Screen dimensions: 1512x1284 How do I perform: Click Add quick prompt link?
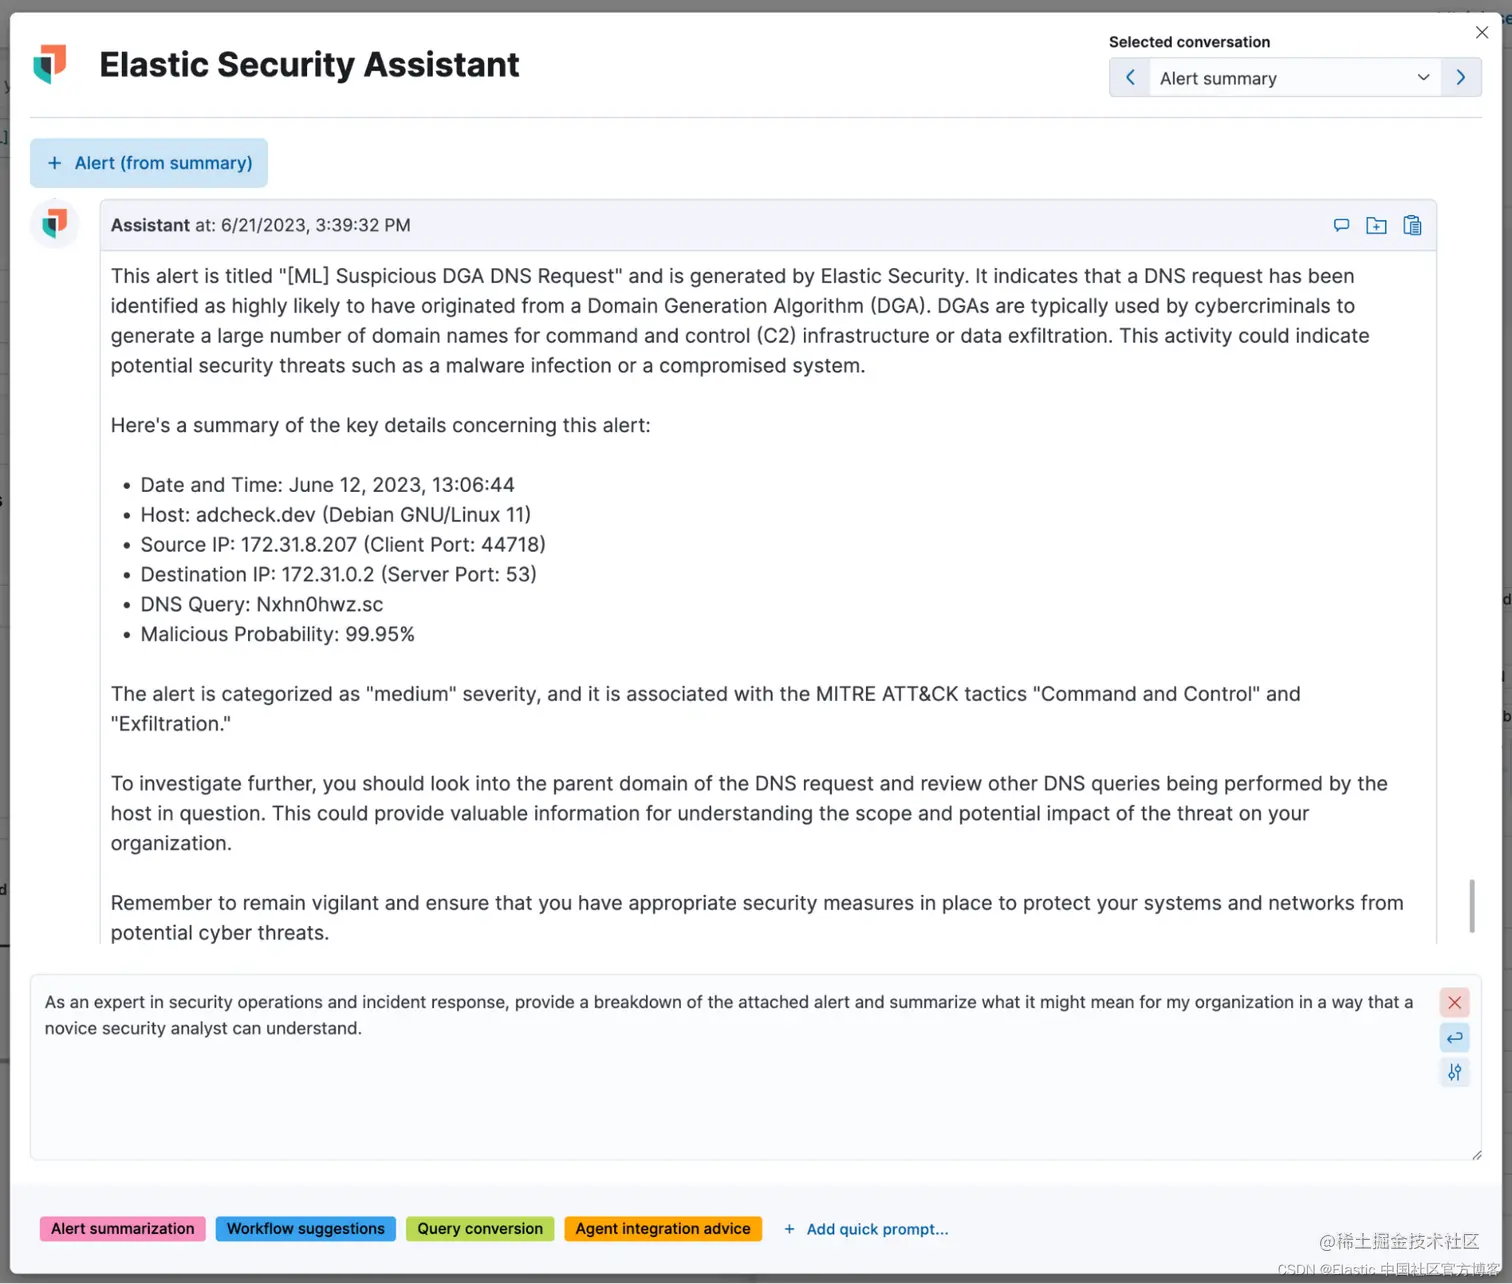point(866,1229)
